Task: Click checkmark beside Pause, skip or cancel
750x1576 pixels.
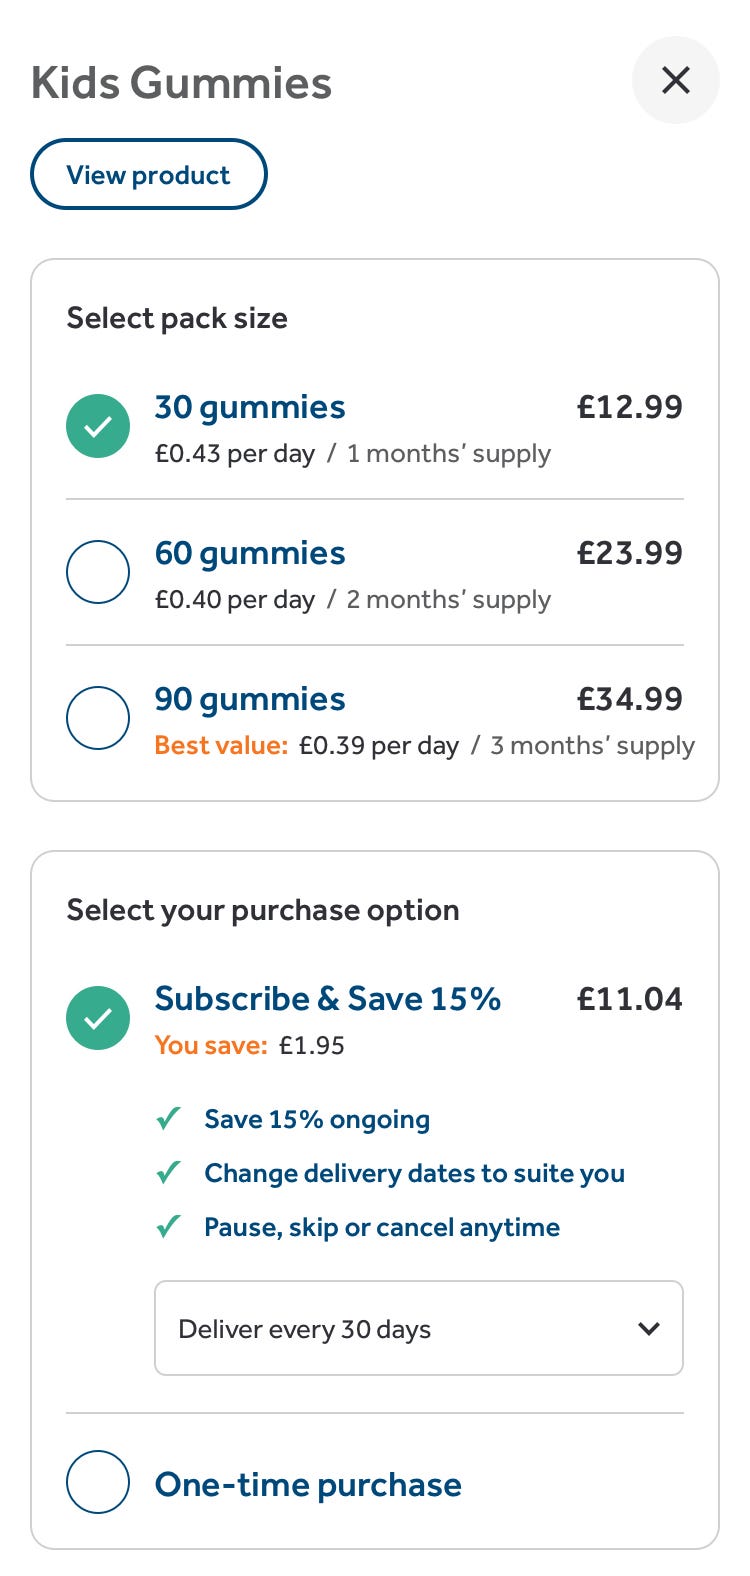Action: click(x=169, y=1226)
